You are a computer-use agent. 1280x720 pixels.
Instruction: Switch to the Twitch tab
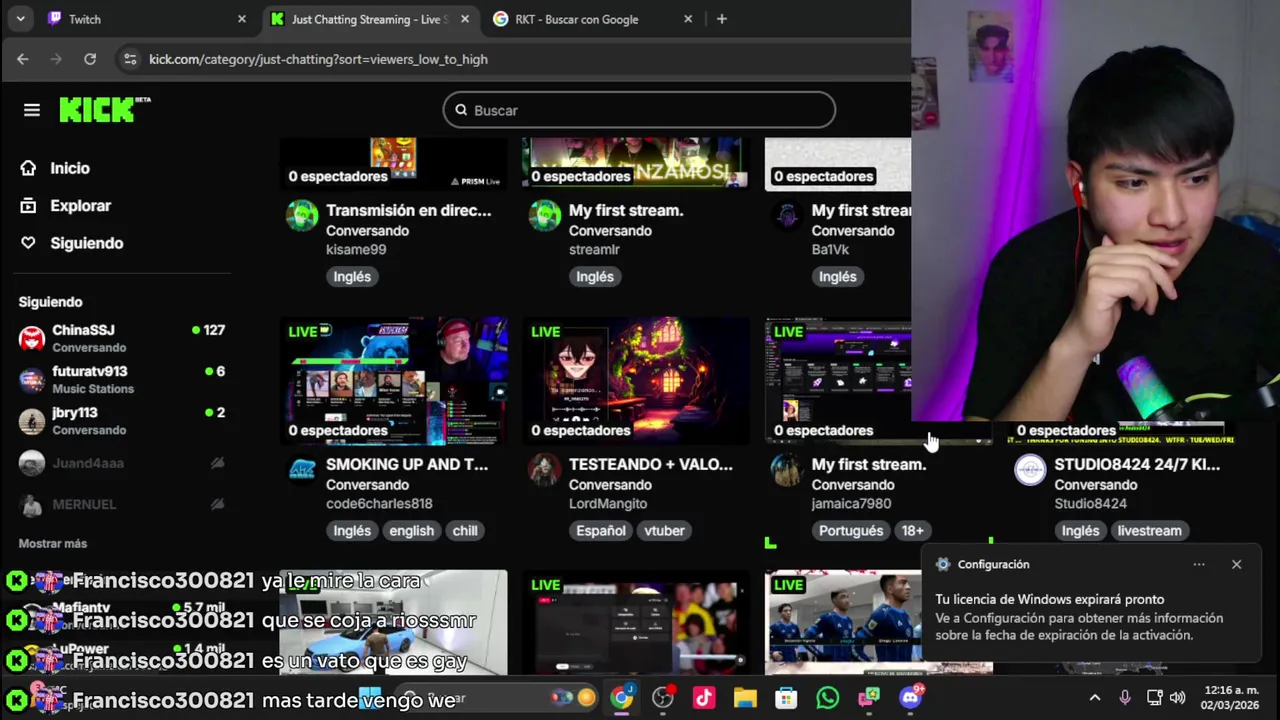(x=145, y=19)
